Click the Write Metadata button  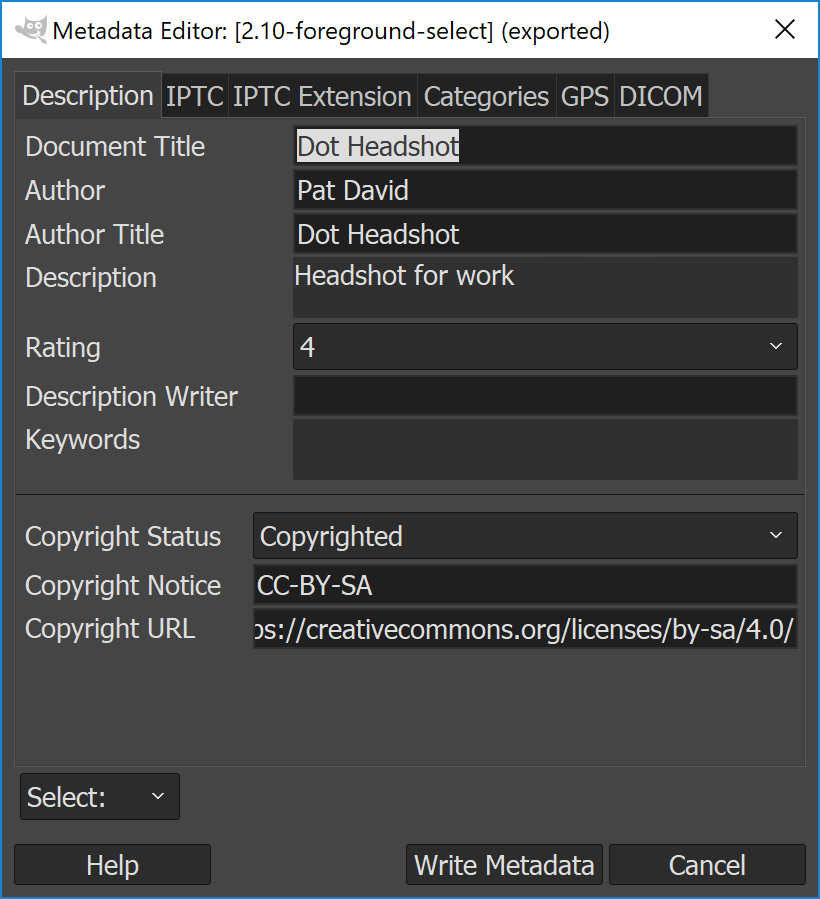(x=504, y=864)
